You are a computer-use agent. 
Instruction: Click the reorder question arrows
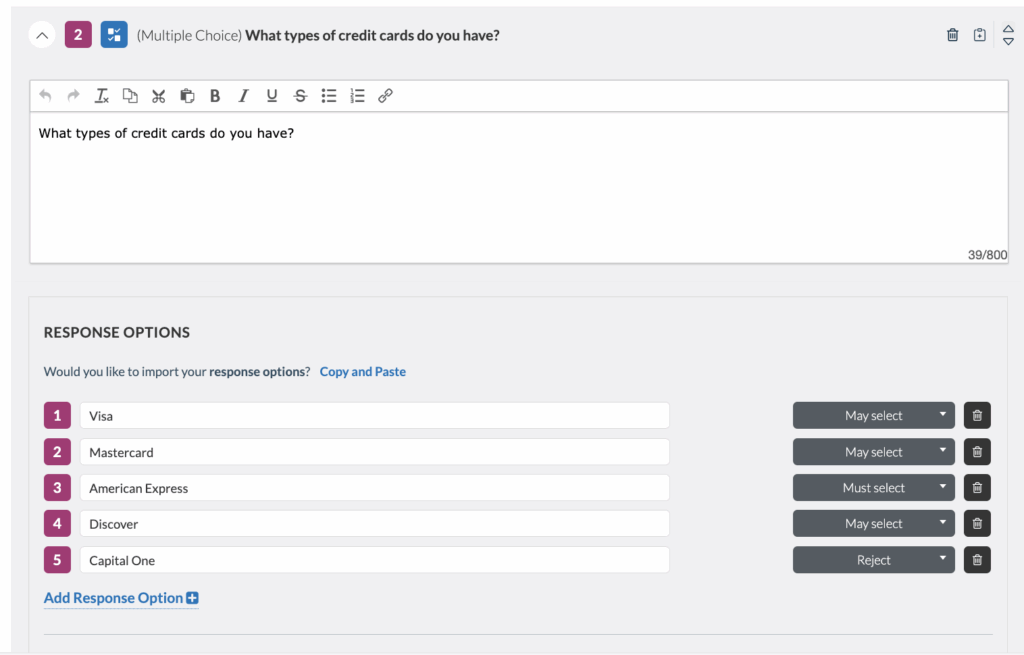tap(1008, 33)
